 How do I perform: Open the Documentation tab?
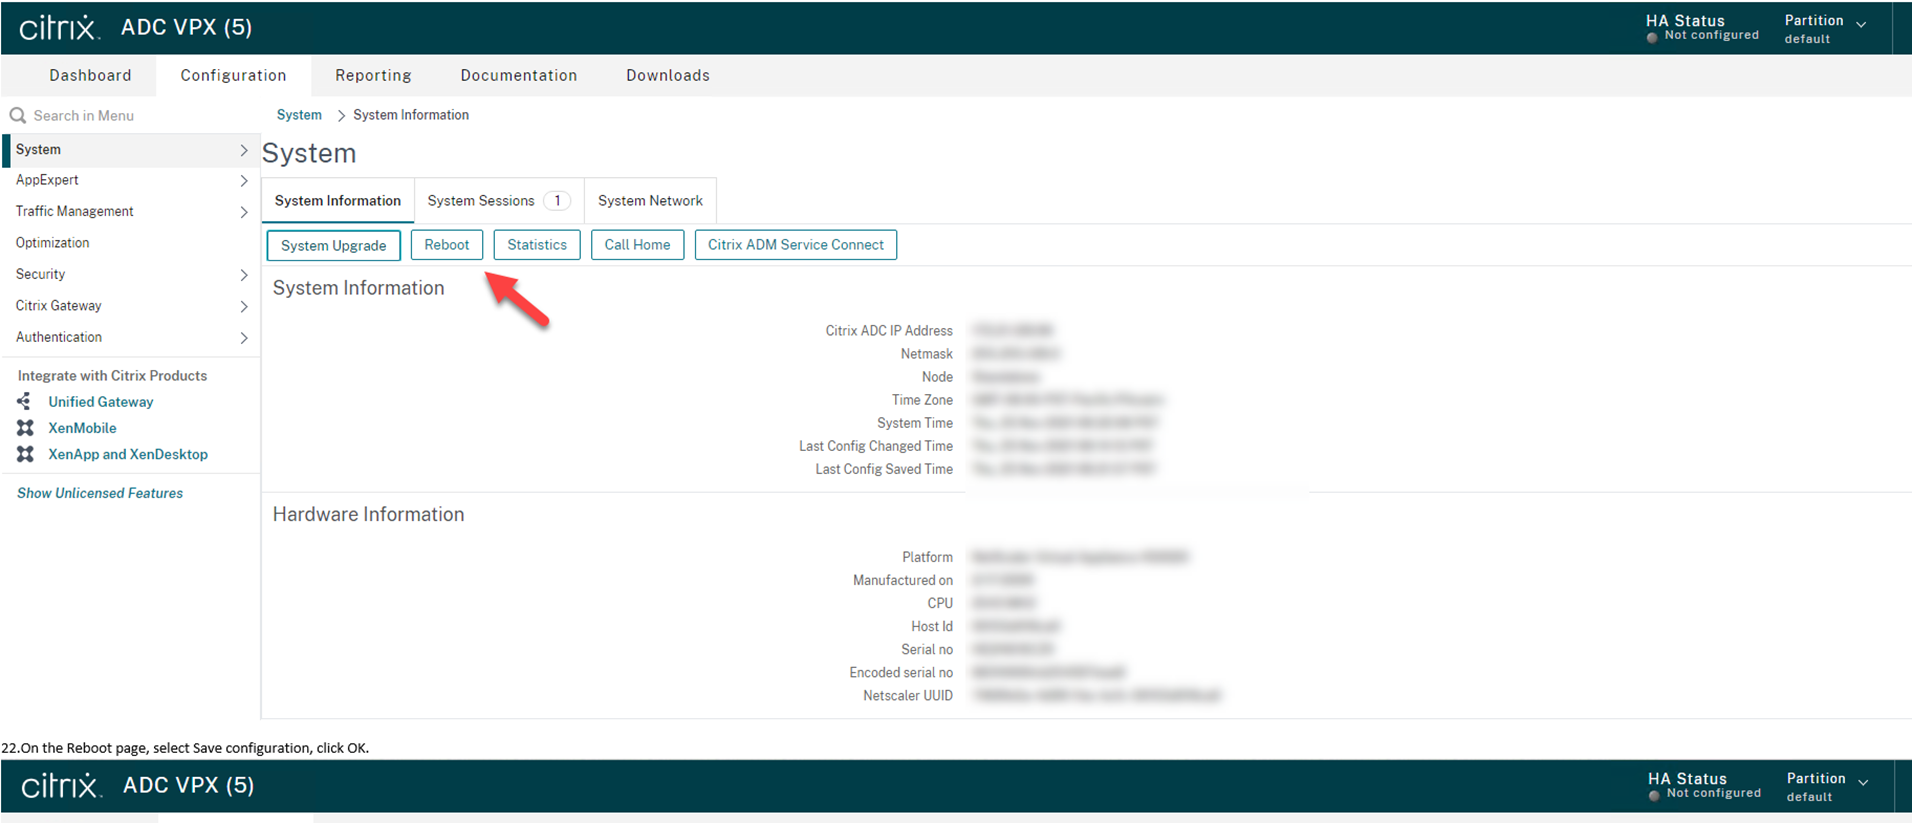[x=518, y=75]
